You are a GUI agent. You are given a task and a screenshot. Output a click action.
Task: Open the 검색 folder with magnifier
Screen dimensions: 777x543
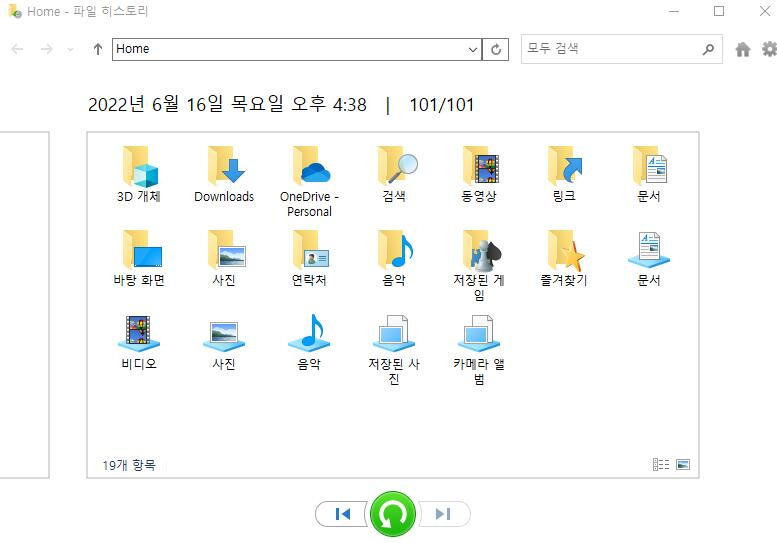click(394, 174)
